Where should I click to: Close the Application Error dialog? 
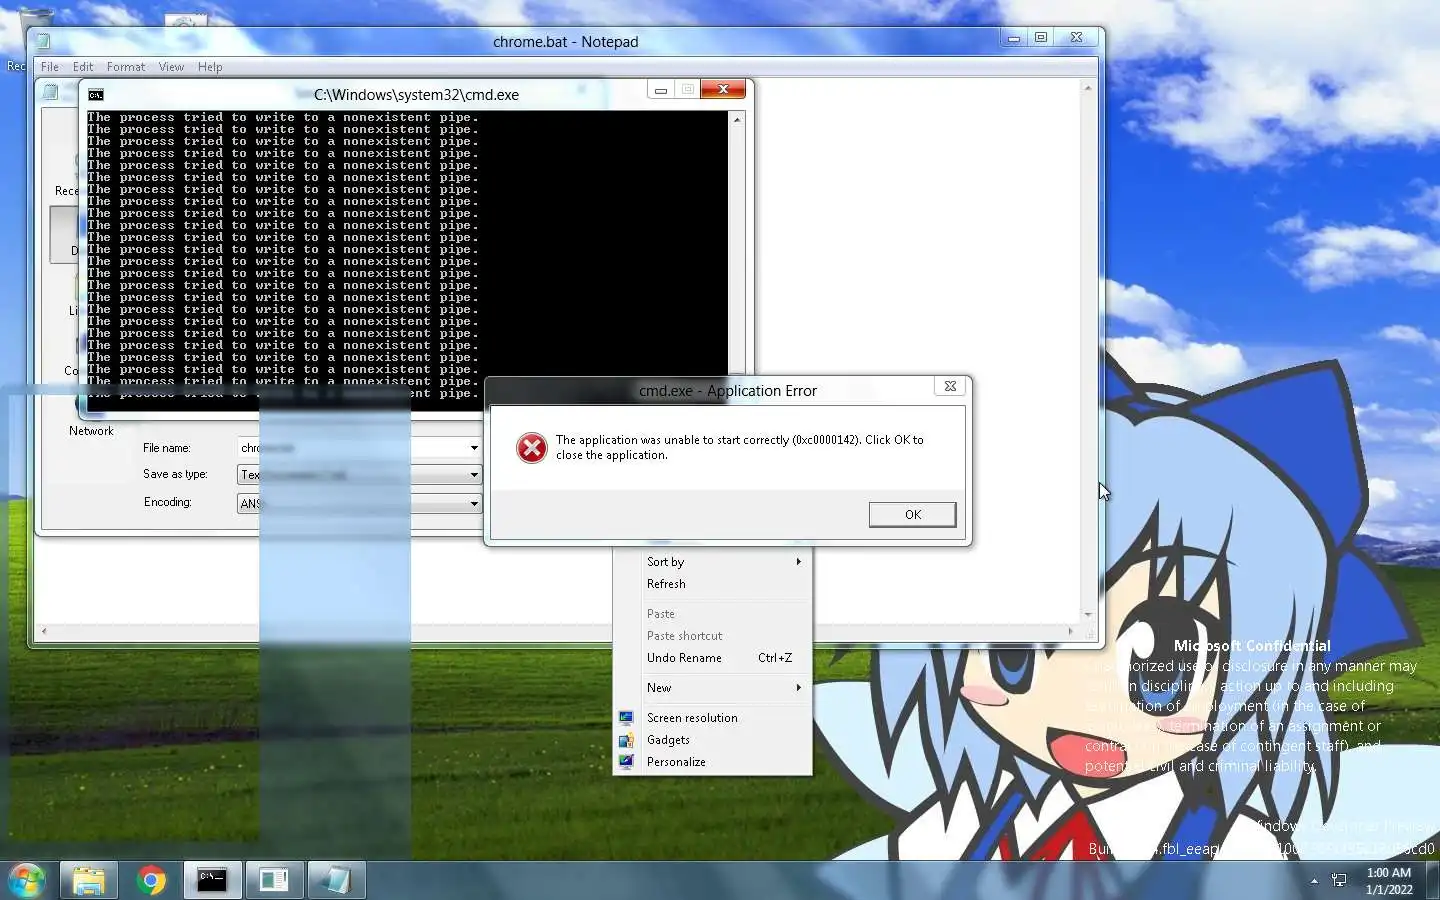[950, 386]
